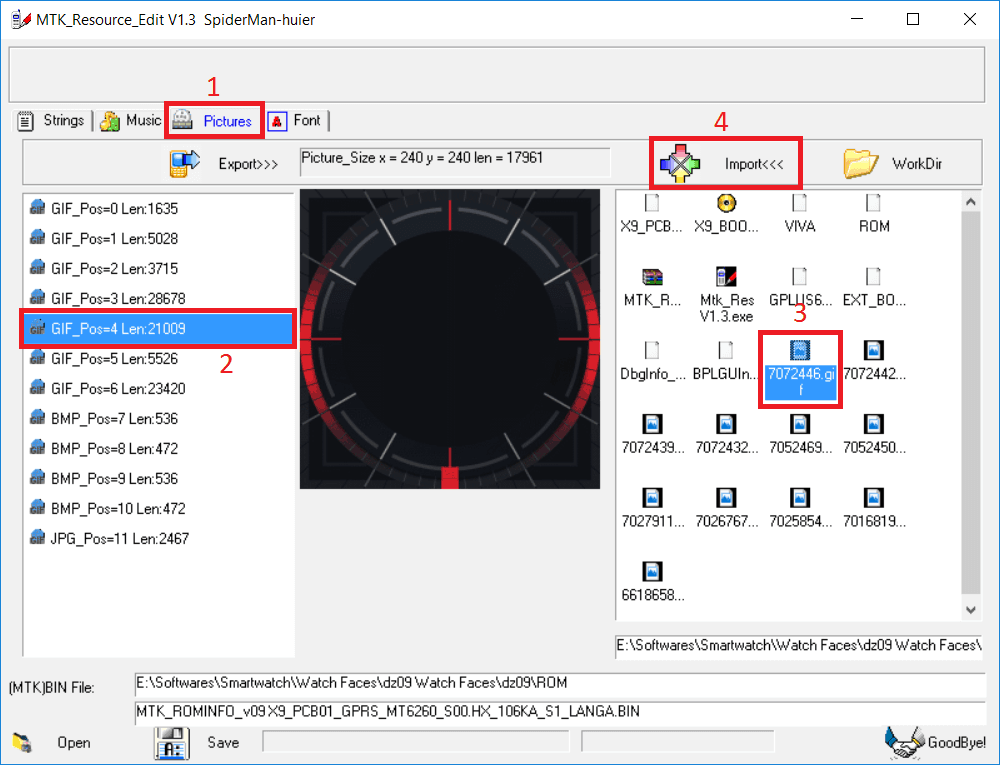Switch to the Music tab
The height and width of the screenshot is (765, 1000).
coord(130,121)
